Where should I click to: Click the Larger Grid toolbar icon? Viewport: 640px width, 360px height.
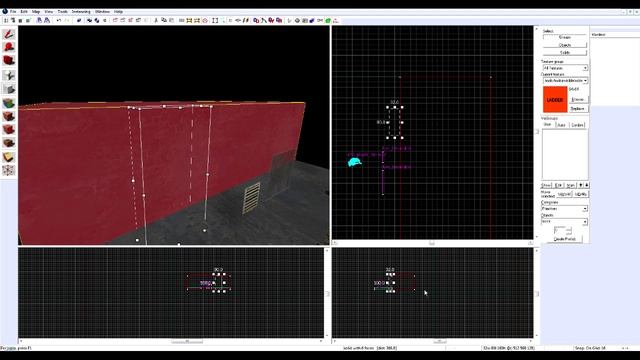(29, 20)
